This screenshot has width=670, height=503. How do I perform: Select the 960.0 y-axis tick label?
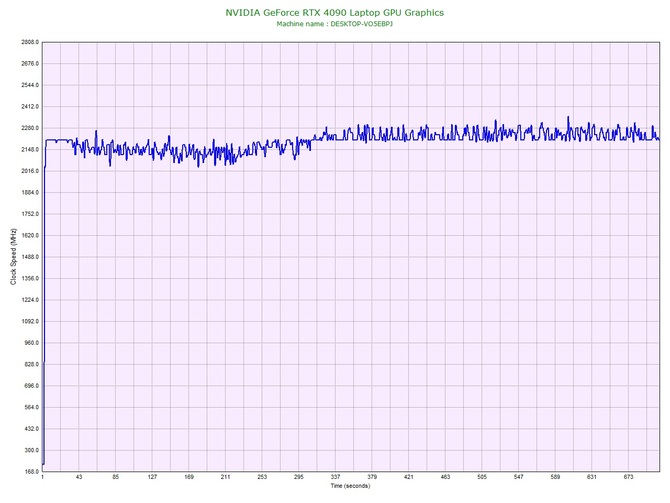(31, 343)
